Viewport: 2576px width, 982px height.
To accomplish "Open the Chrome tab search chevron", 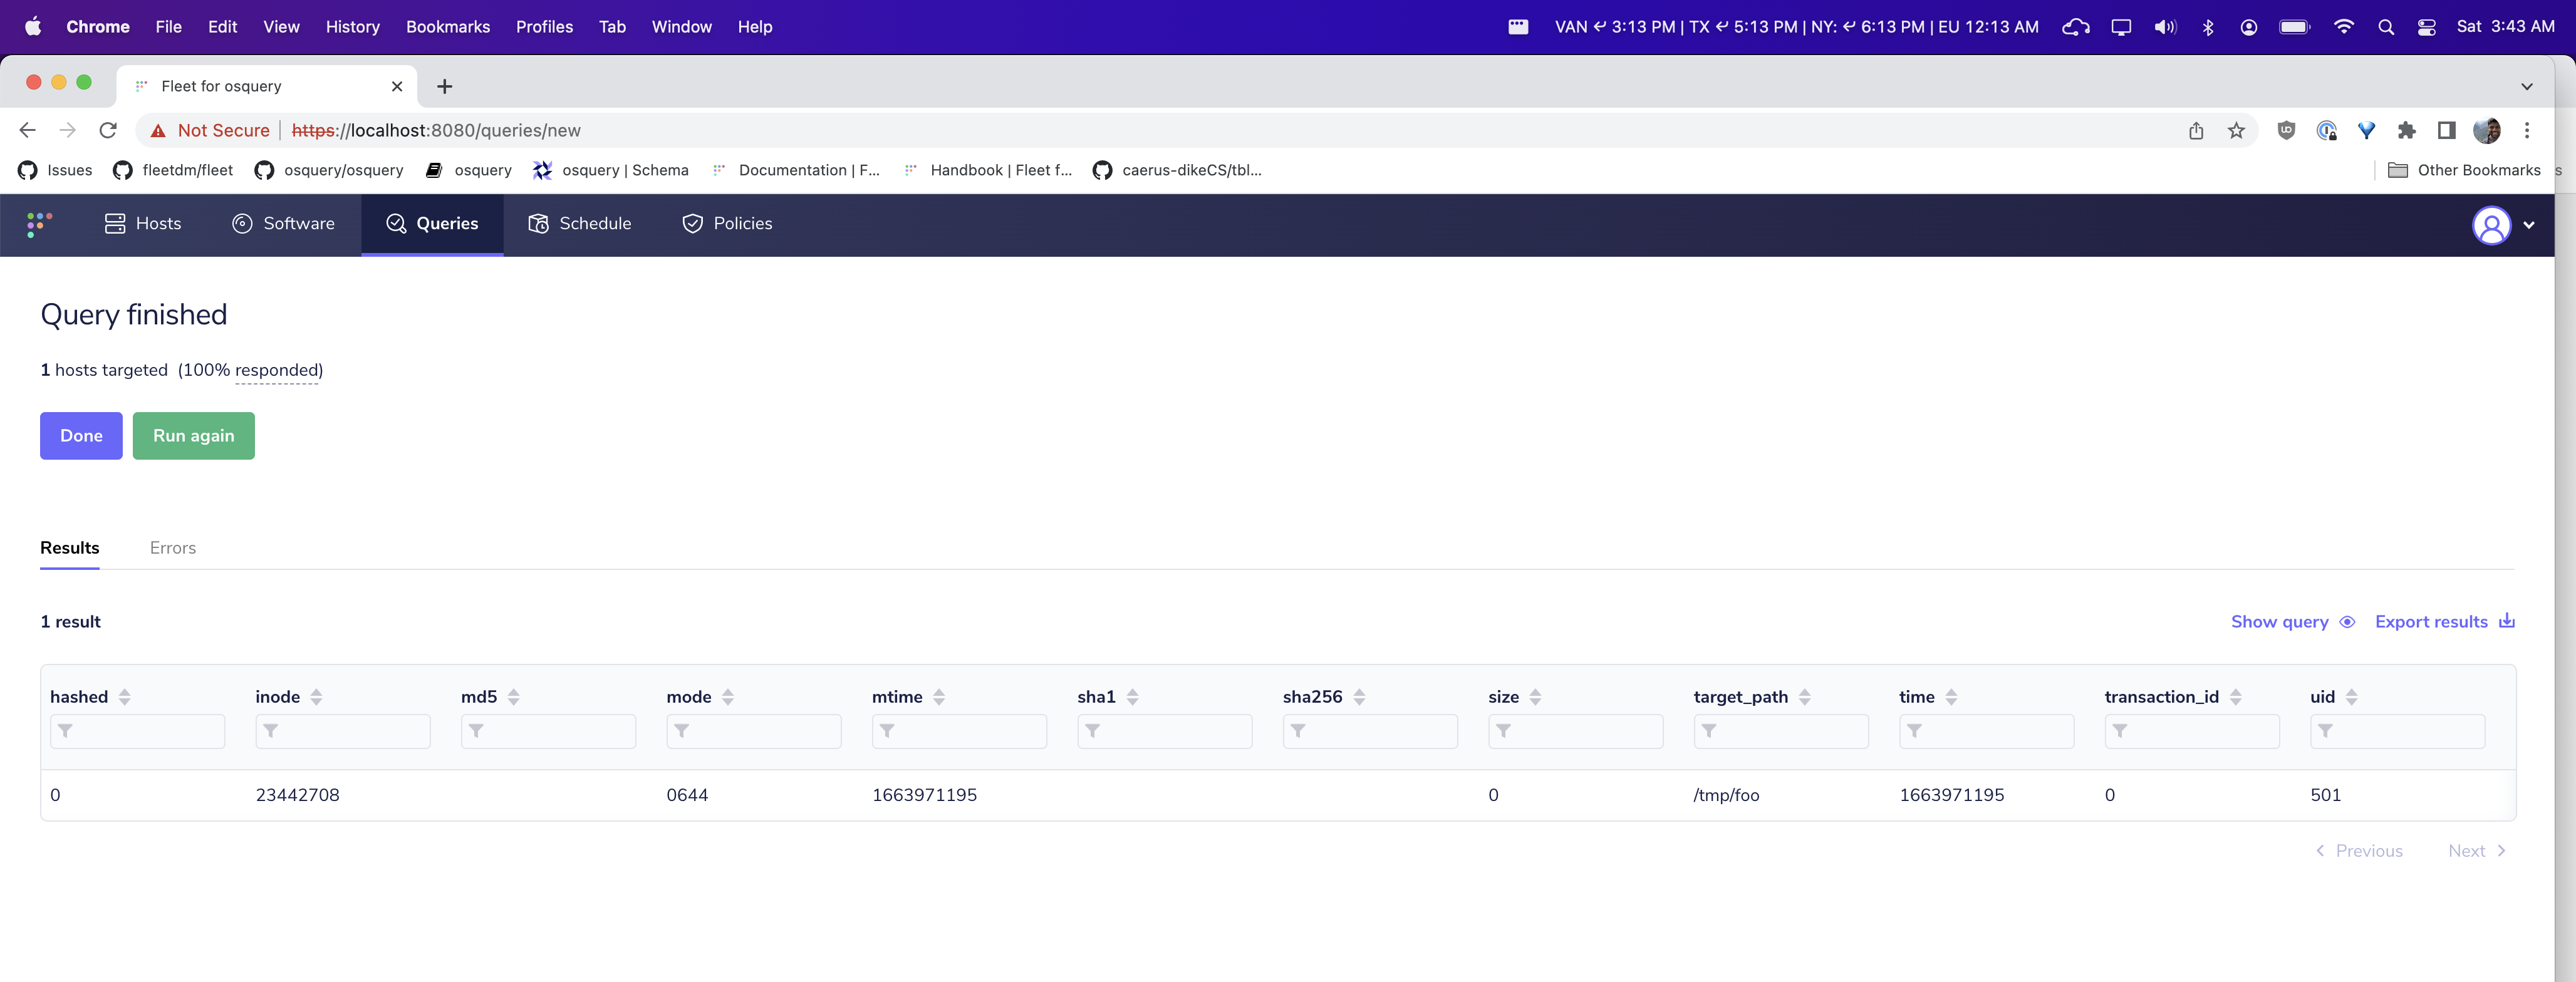I will click(2526, 87).
